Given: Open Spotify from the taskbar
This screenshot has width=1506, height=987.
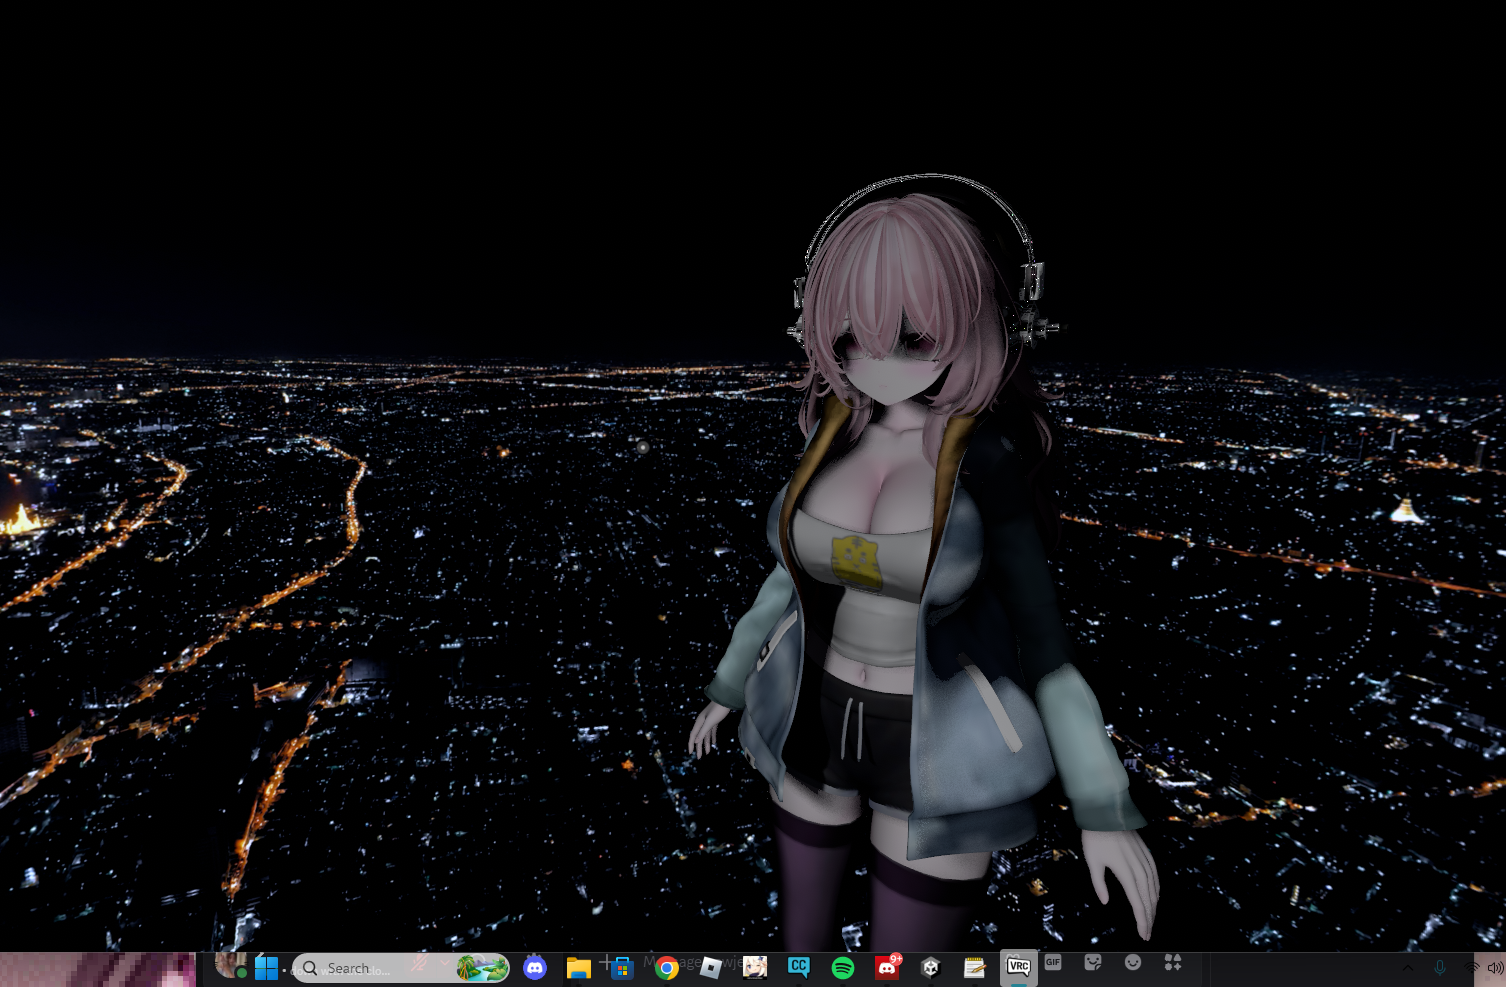Looking at the screenshot, I should tap(843, 968).
